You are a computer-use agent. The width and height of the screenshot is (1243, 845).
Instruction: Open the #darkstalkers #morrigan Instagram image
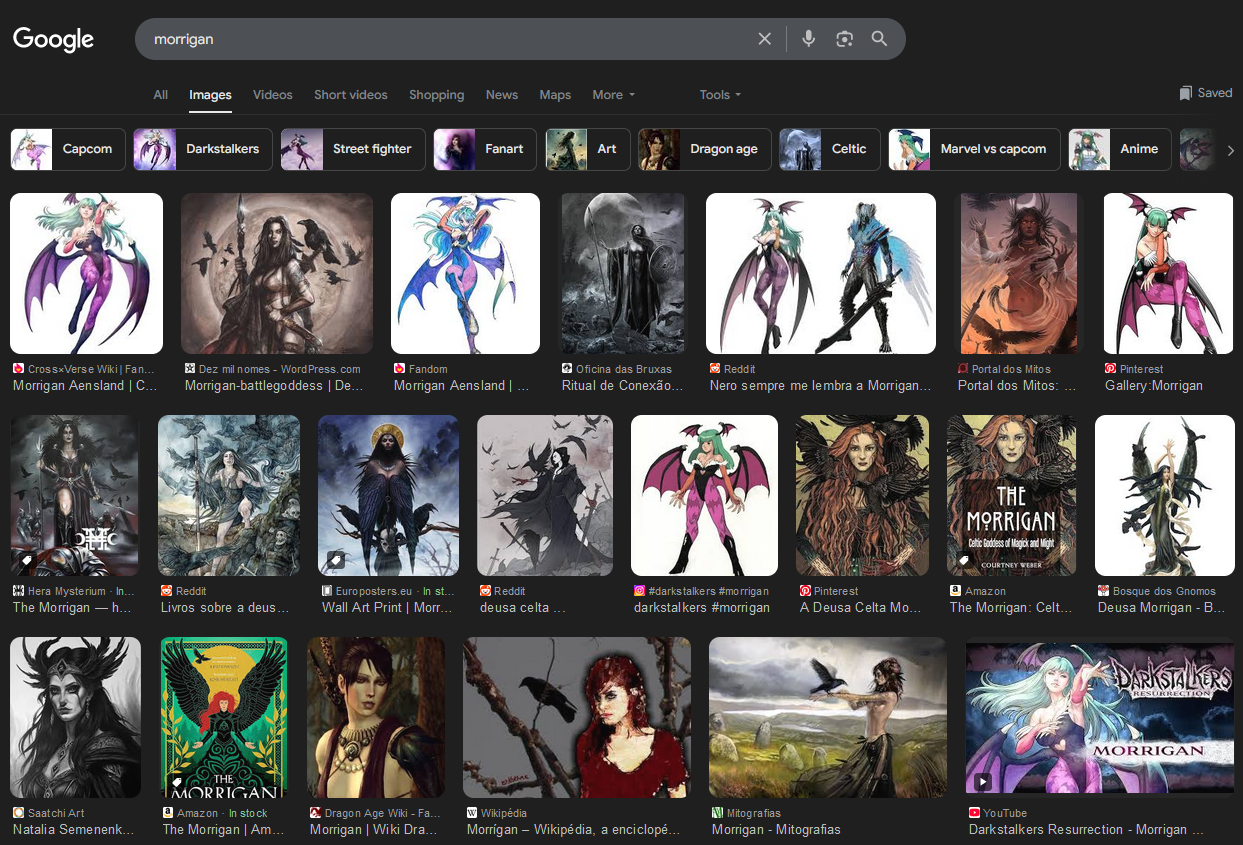pyautogui.click(x=704, y=495)
